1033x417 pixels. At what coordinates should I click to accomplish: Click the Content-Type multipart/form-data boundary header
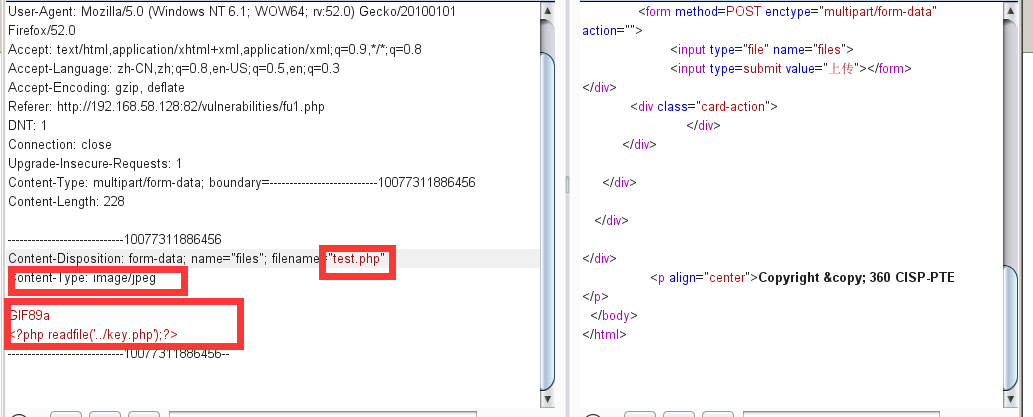click(x=242, y=182)
